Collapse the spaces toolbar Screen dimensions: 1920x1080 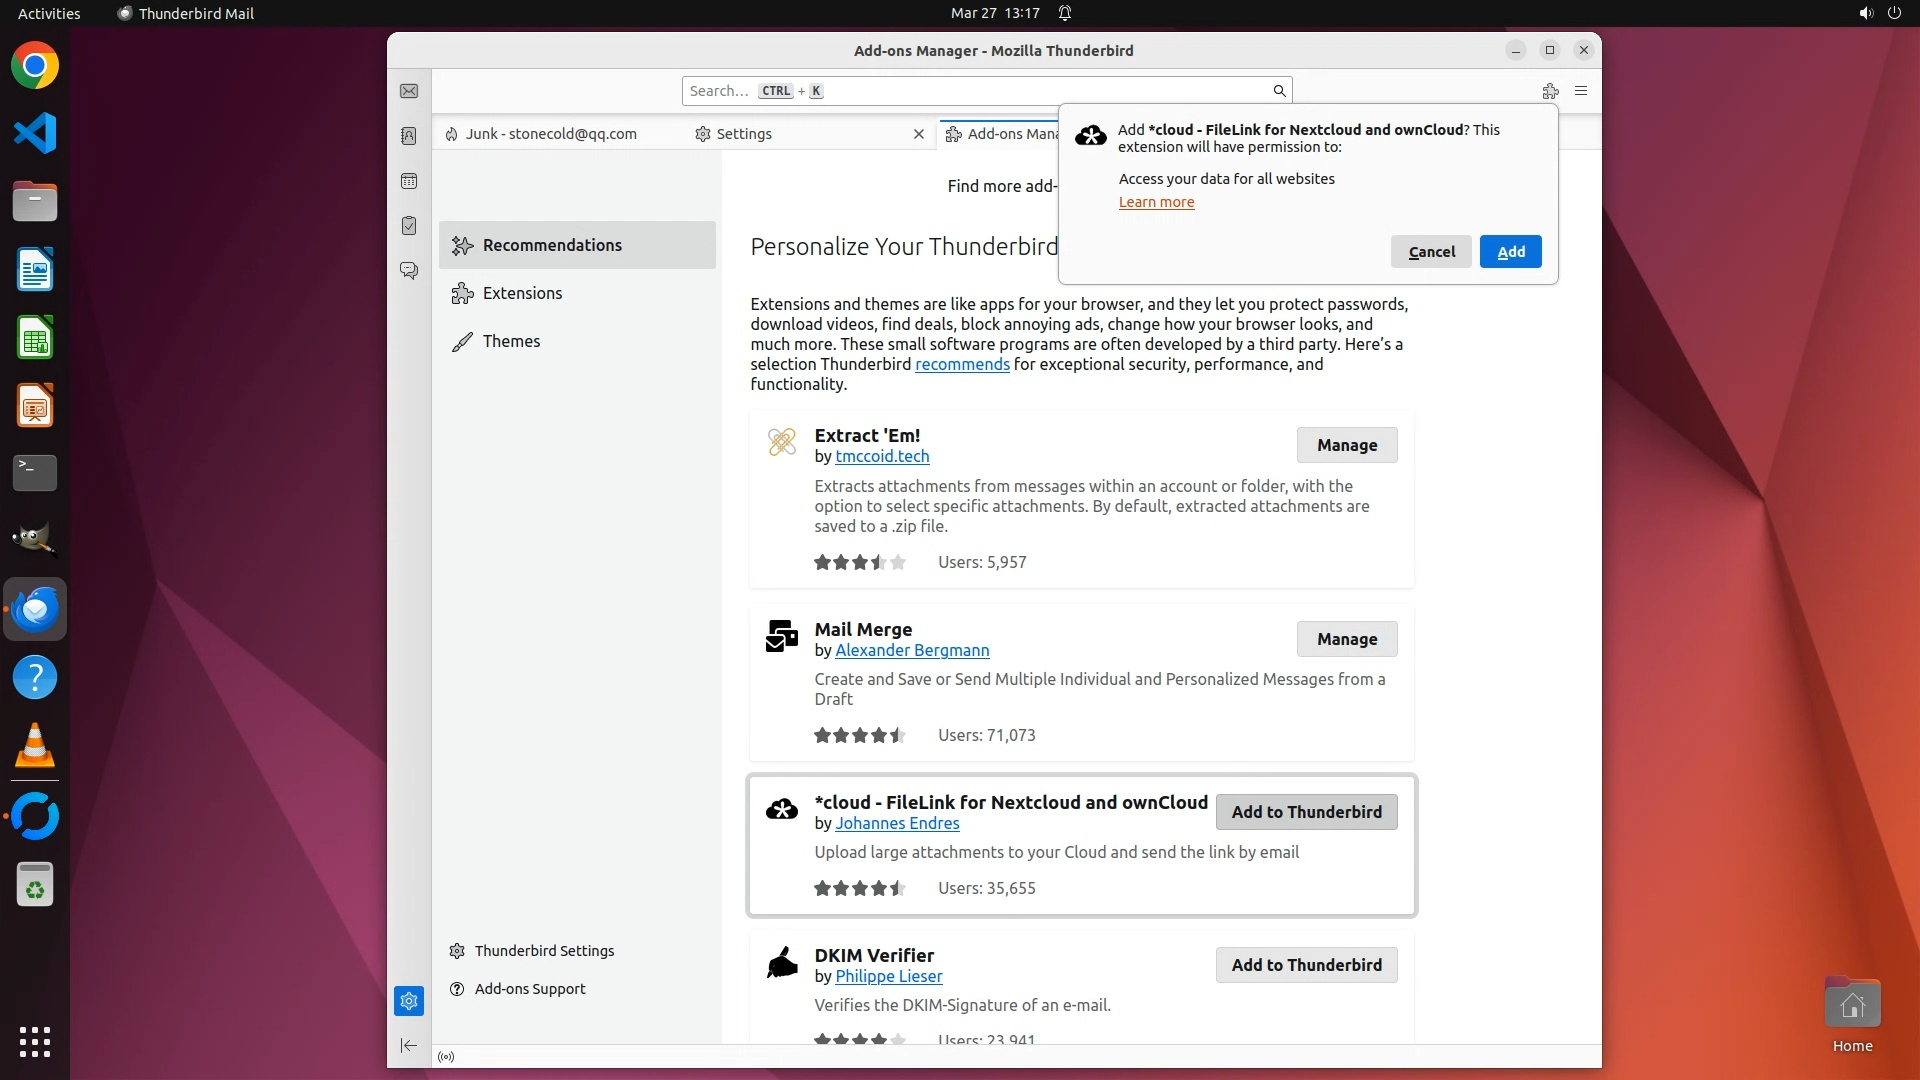409,1045
